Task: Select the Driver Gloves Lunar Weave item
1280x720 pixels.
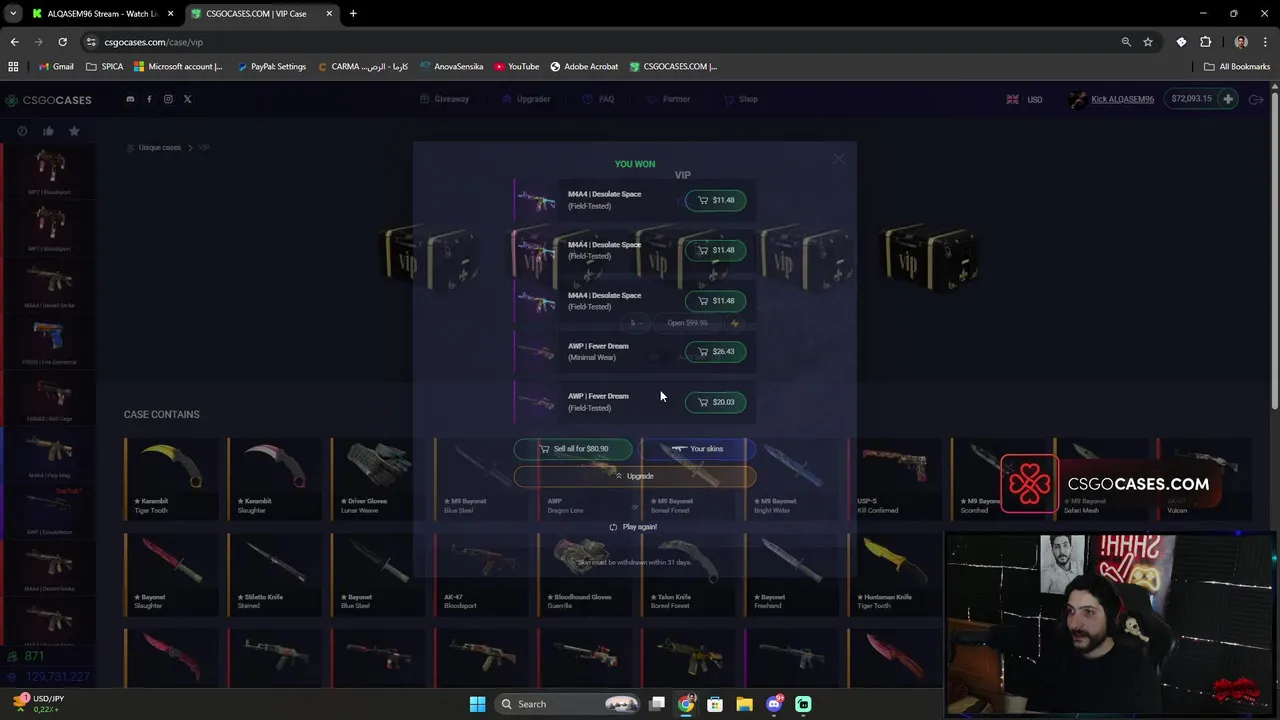Action: [378, 479]
